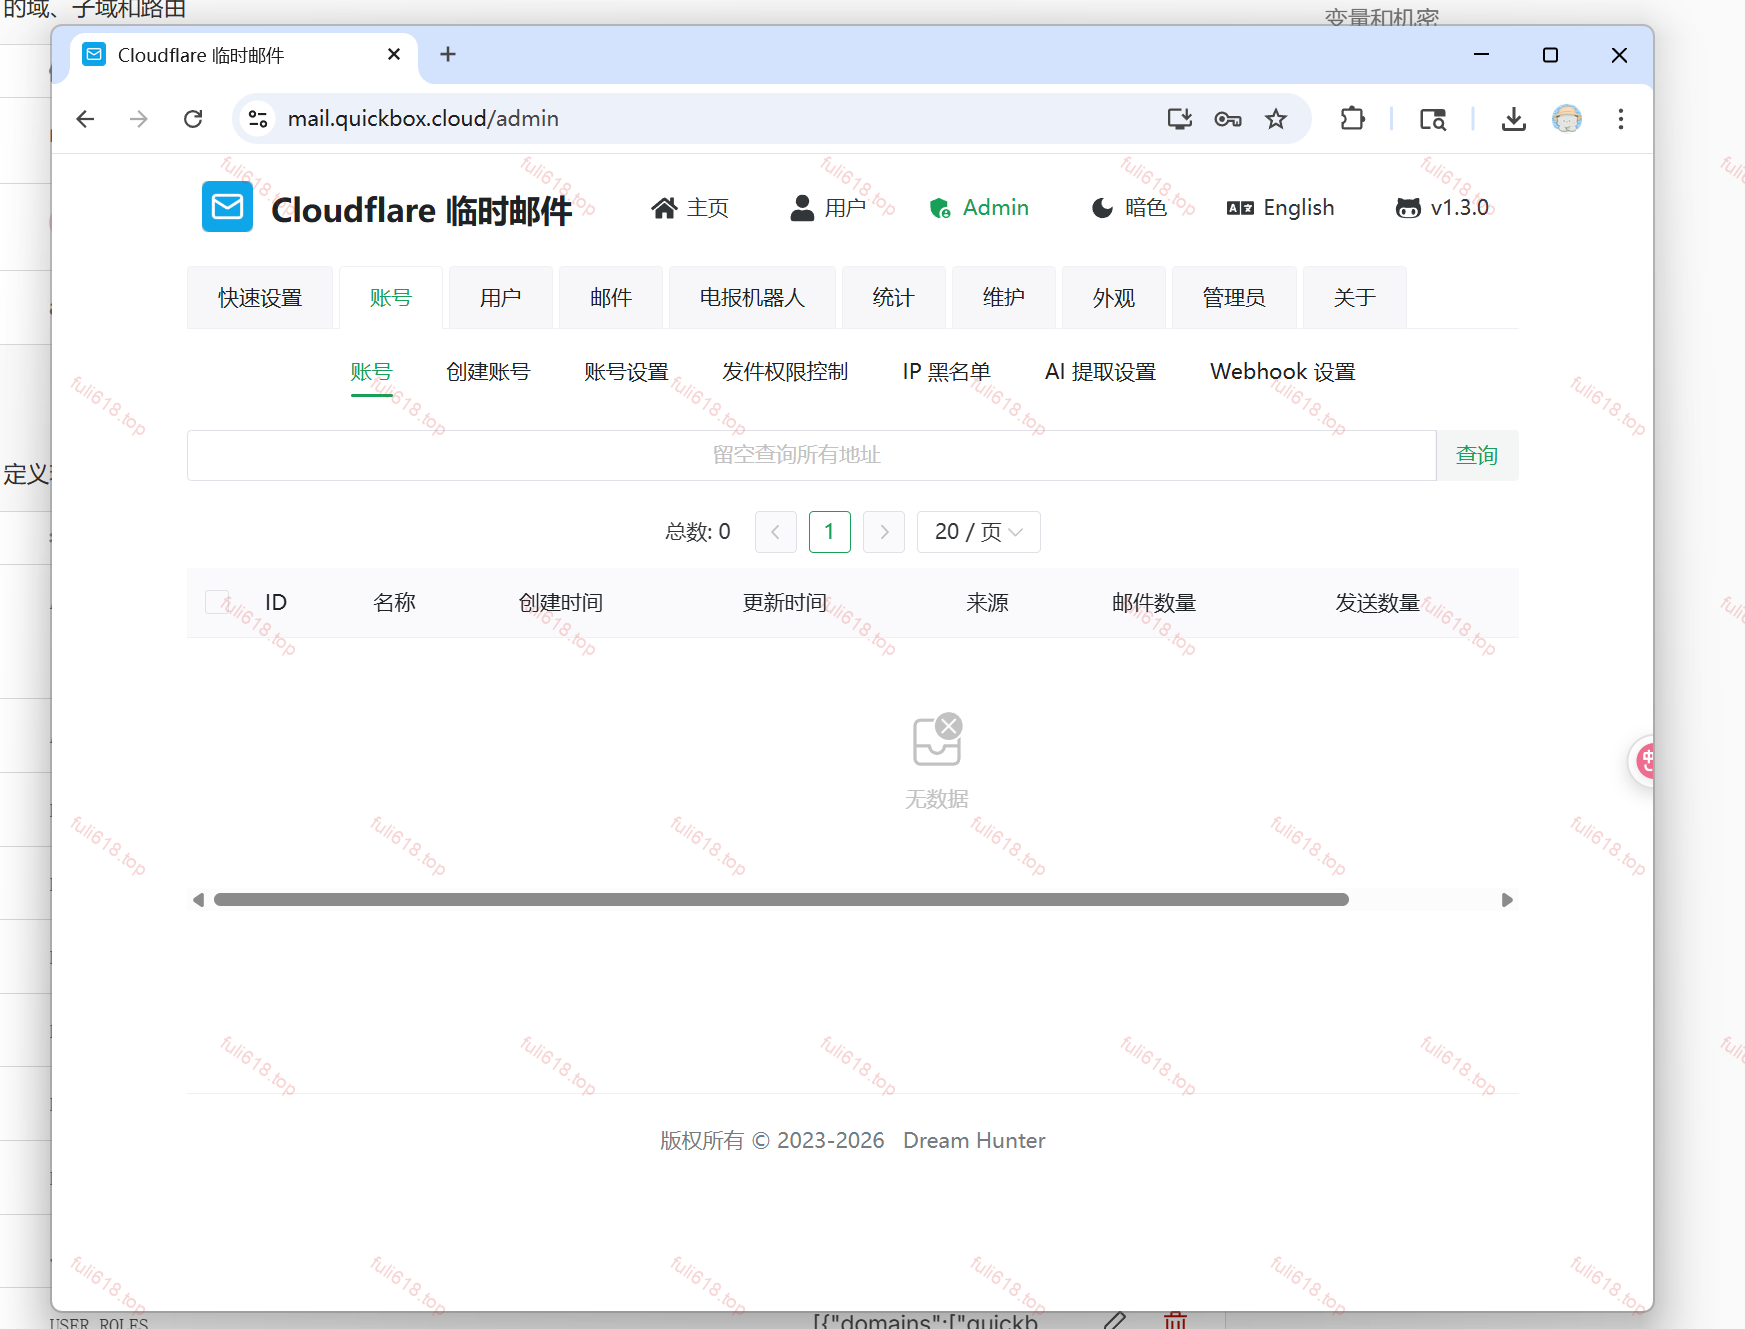Screen dimensions: 1745x1329
Task: Go to the previous page arrow
Action: coord(776,532)
